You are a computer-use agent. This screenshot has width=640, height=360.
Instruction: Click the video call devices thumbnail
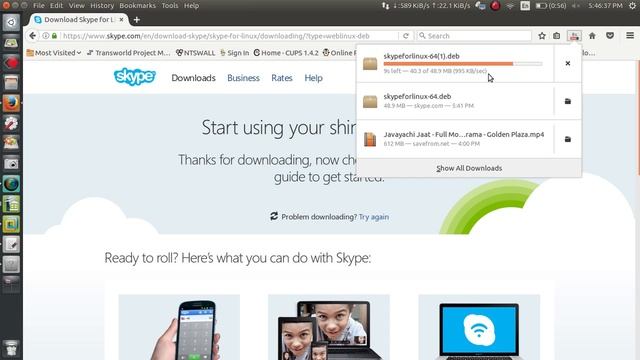click(329, 327)
